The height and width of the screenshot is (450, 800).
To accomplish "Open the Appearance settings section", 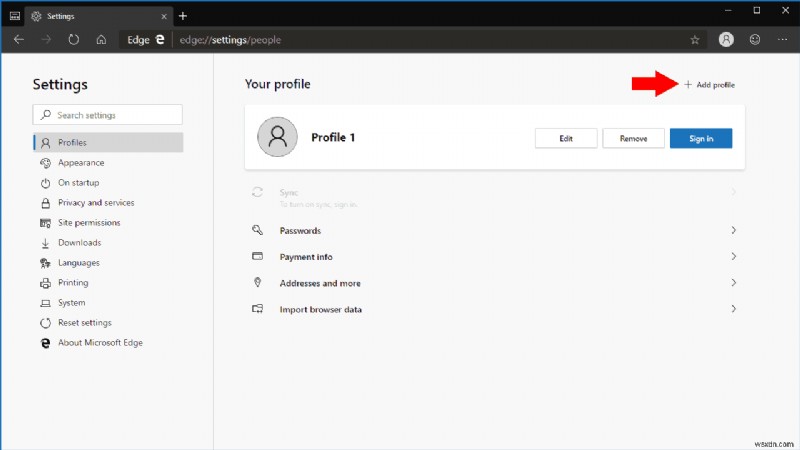I will (108, 162).
